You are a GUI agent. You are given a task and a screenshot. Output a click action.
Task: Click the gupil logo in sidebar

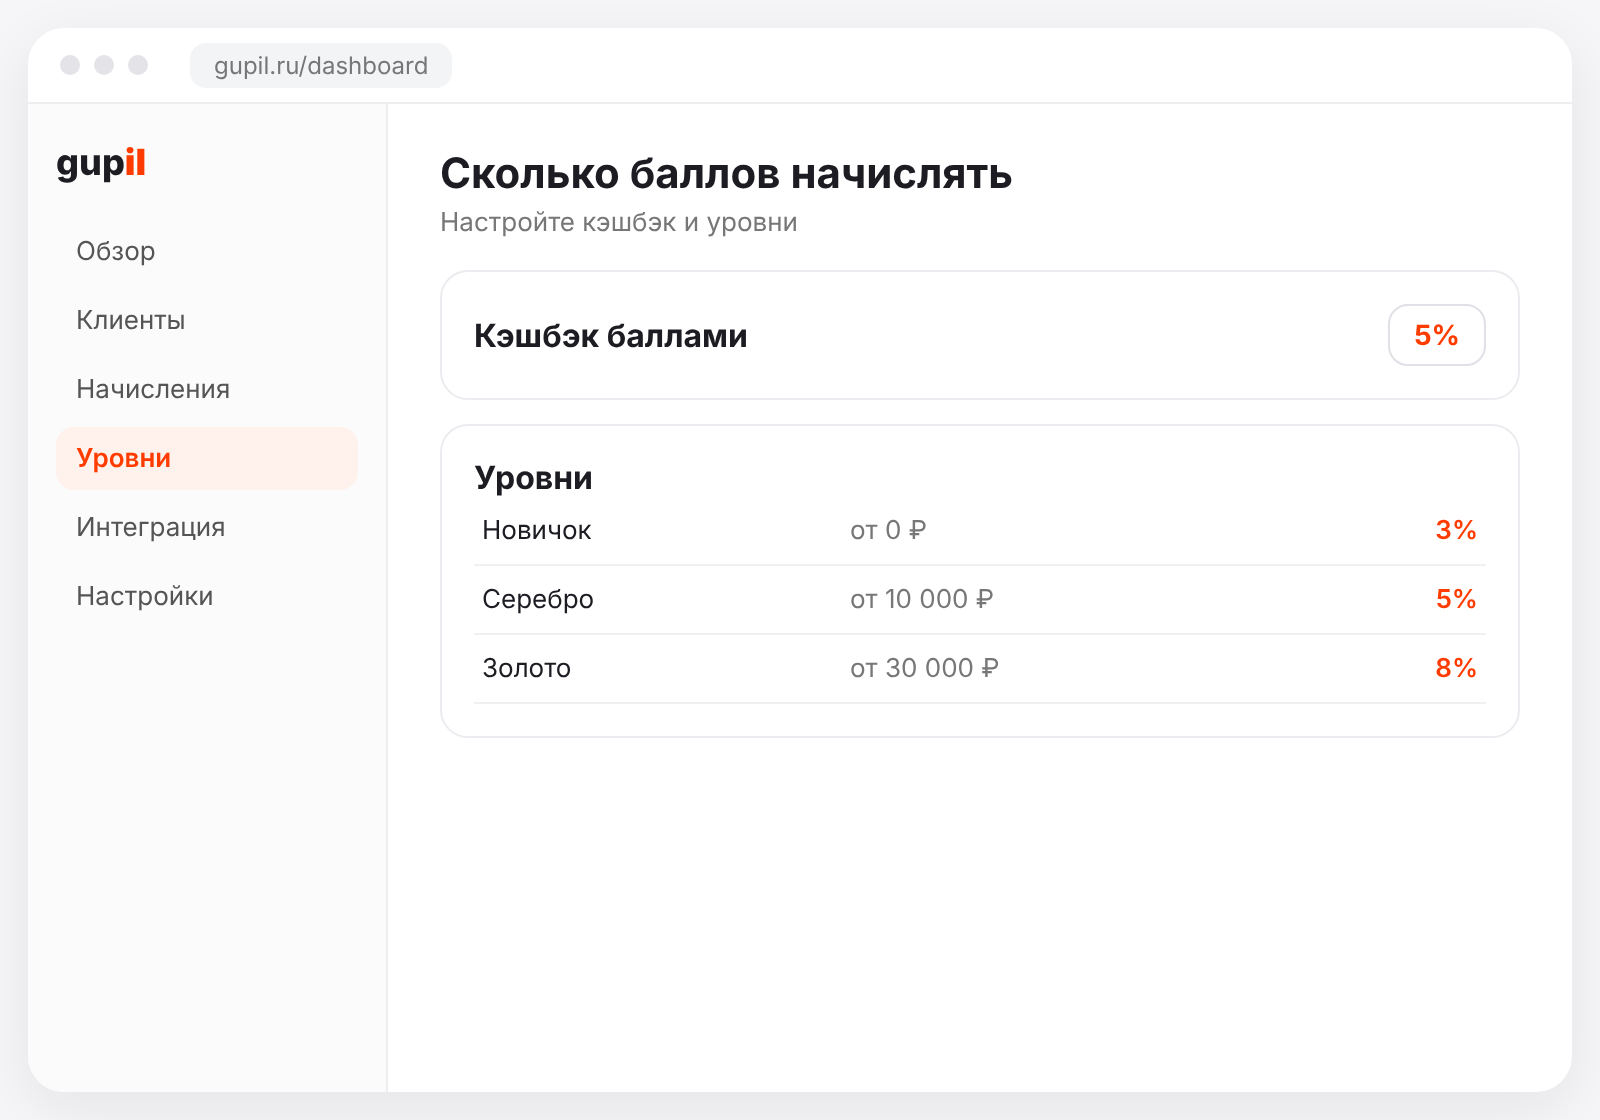click(101, 163)
